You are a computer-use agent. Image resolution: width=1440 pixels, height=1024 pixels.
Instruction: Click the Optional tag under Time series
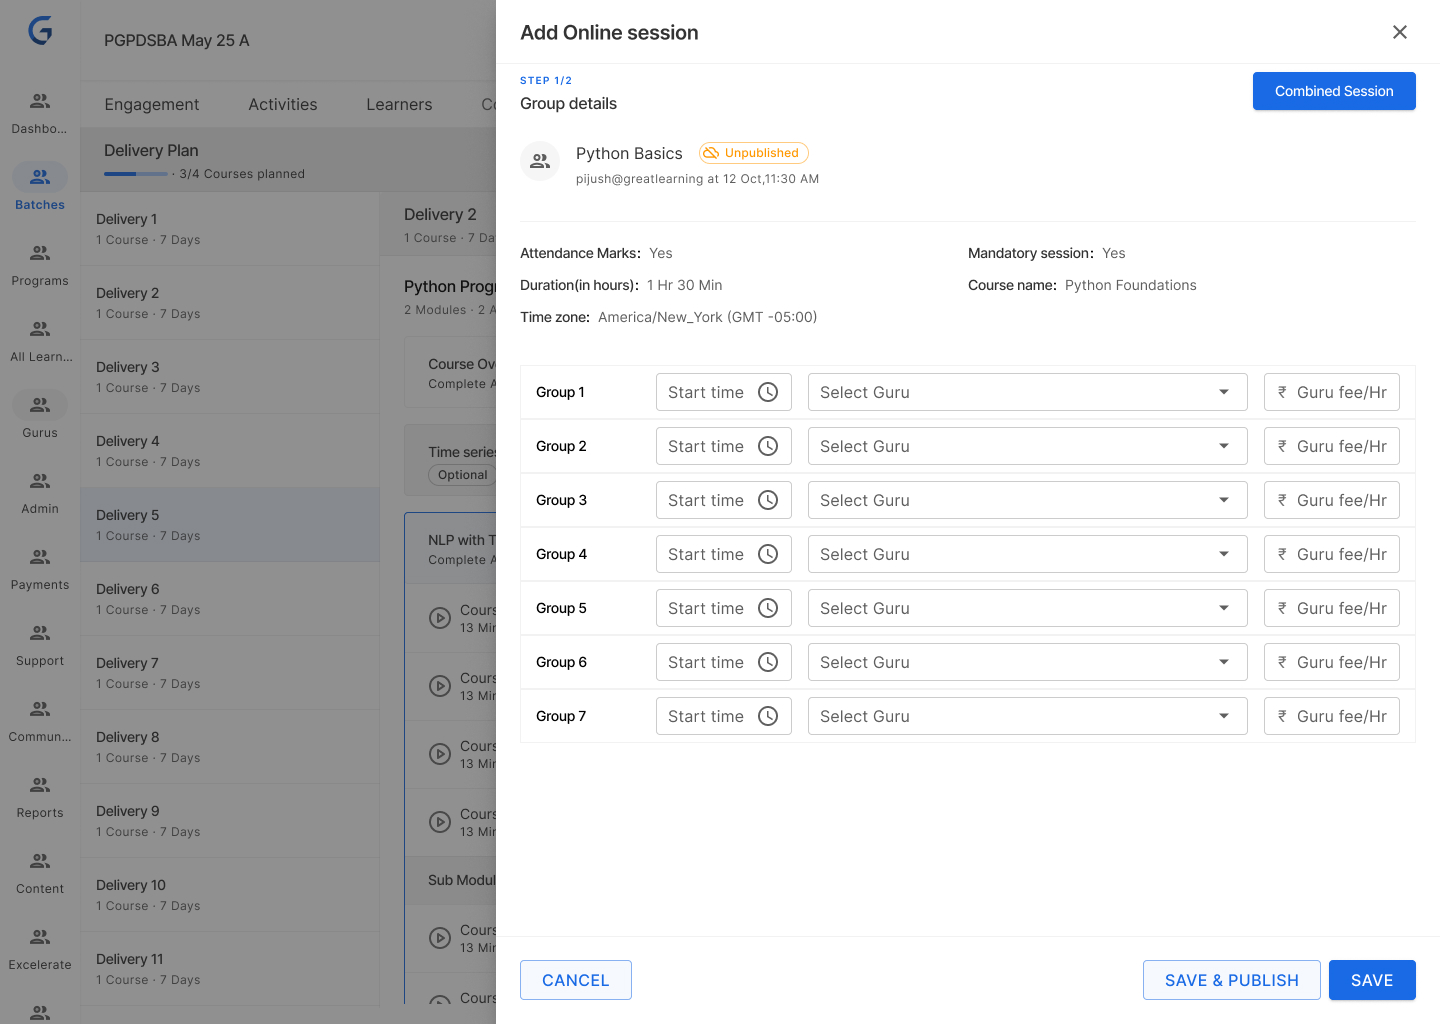click(x=463, y=475)
